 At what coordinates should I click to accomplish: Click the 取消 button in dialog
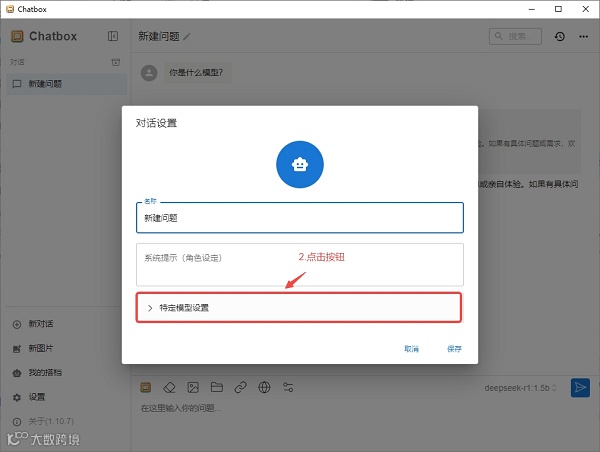coord(411,349)
